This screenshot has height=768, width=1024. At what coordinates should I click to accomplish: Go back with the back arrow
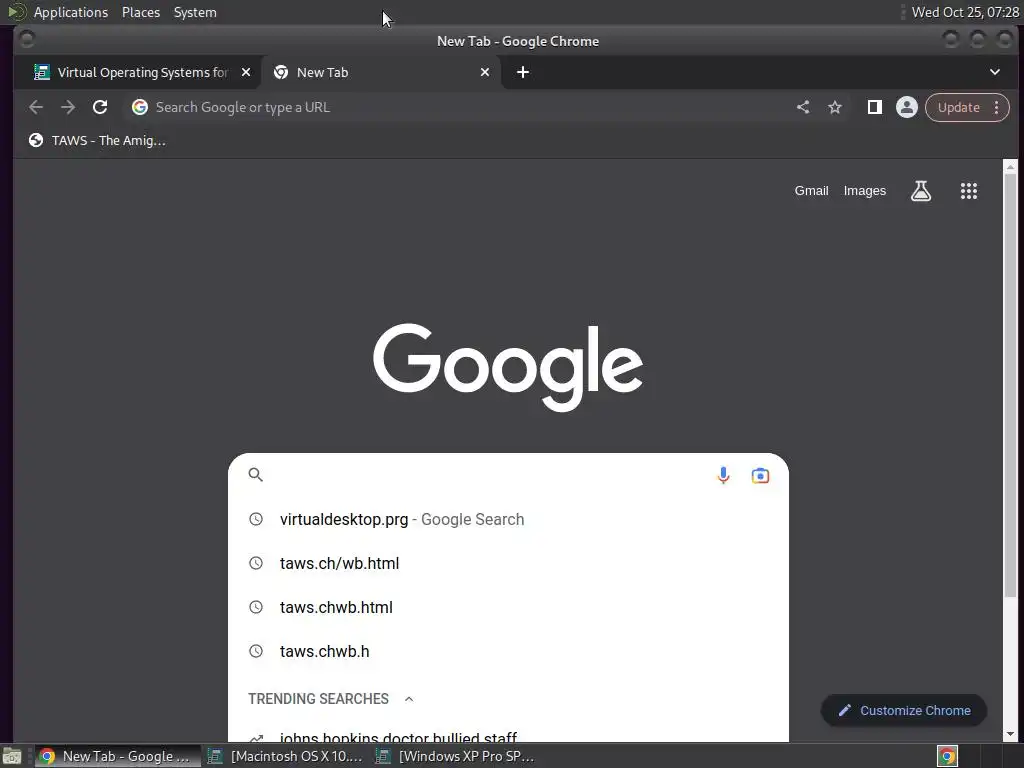(x=36, y=107)
